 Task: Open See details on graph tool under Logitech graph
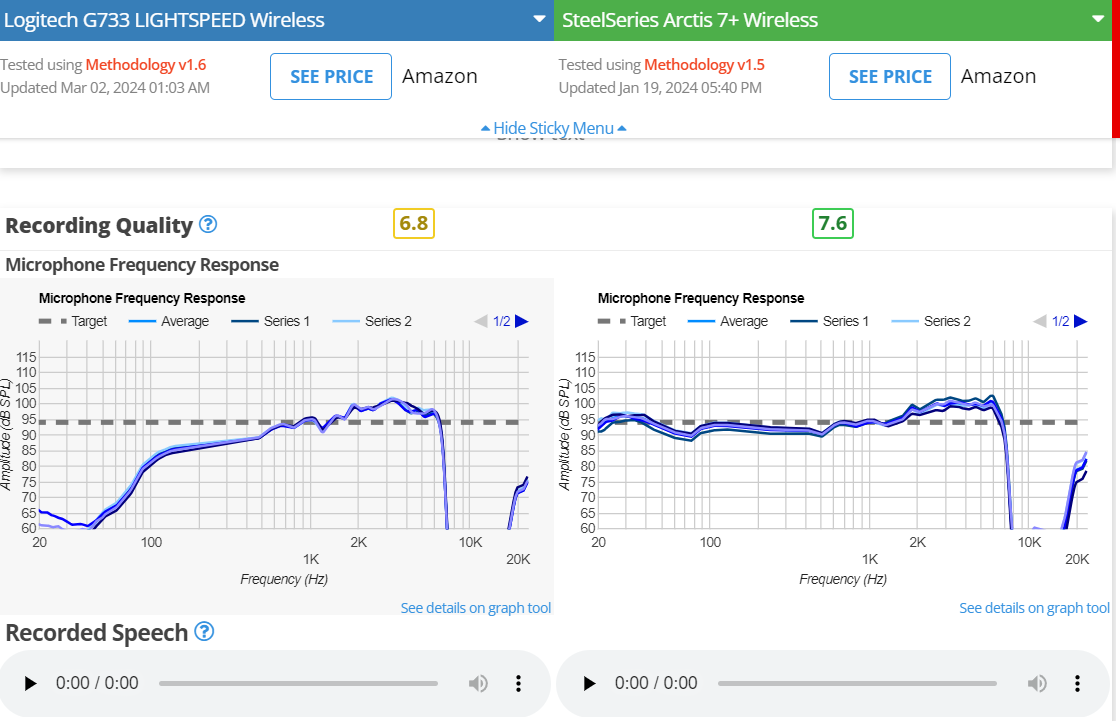(x=476, y=608)
